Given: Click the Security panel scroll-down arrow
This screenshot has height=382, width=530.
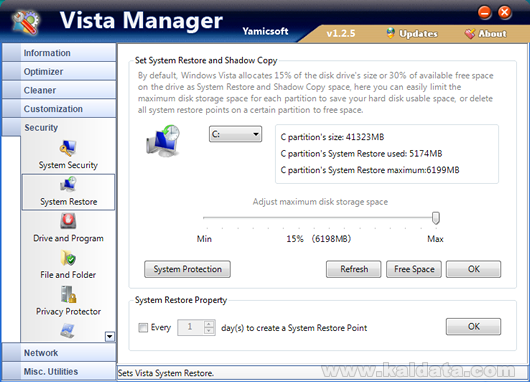Looking at the screenshot, I should 110,336.
